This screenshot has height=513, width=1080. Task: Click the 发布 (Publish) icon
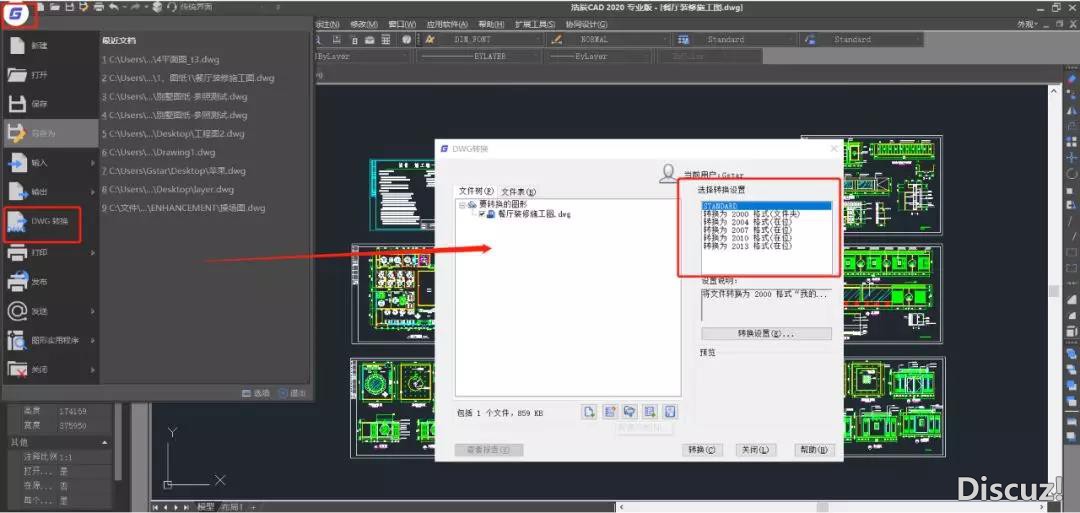point(17,282)
